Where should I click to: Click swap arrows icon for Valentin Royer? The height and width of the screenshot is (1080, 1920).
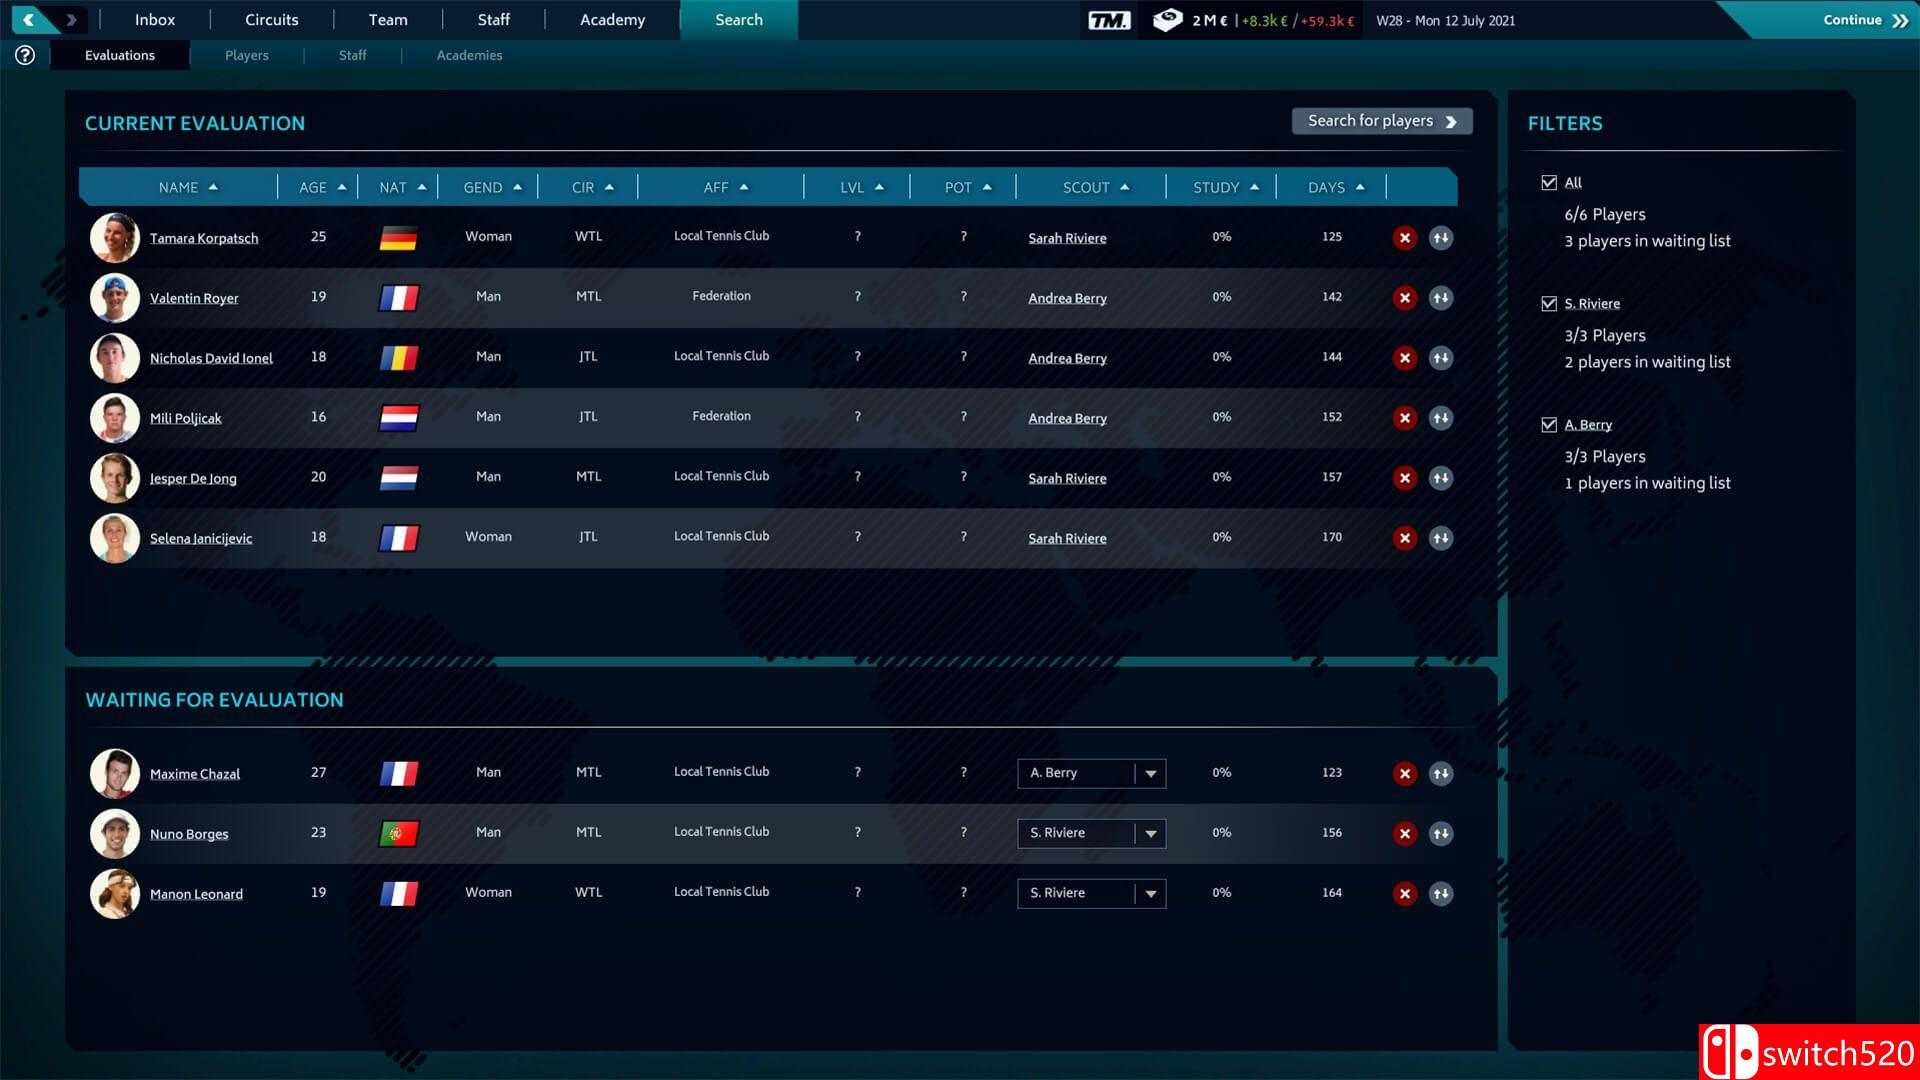(1441, 298)
